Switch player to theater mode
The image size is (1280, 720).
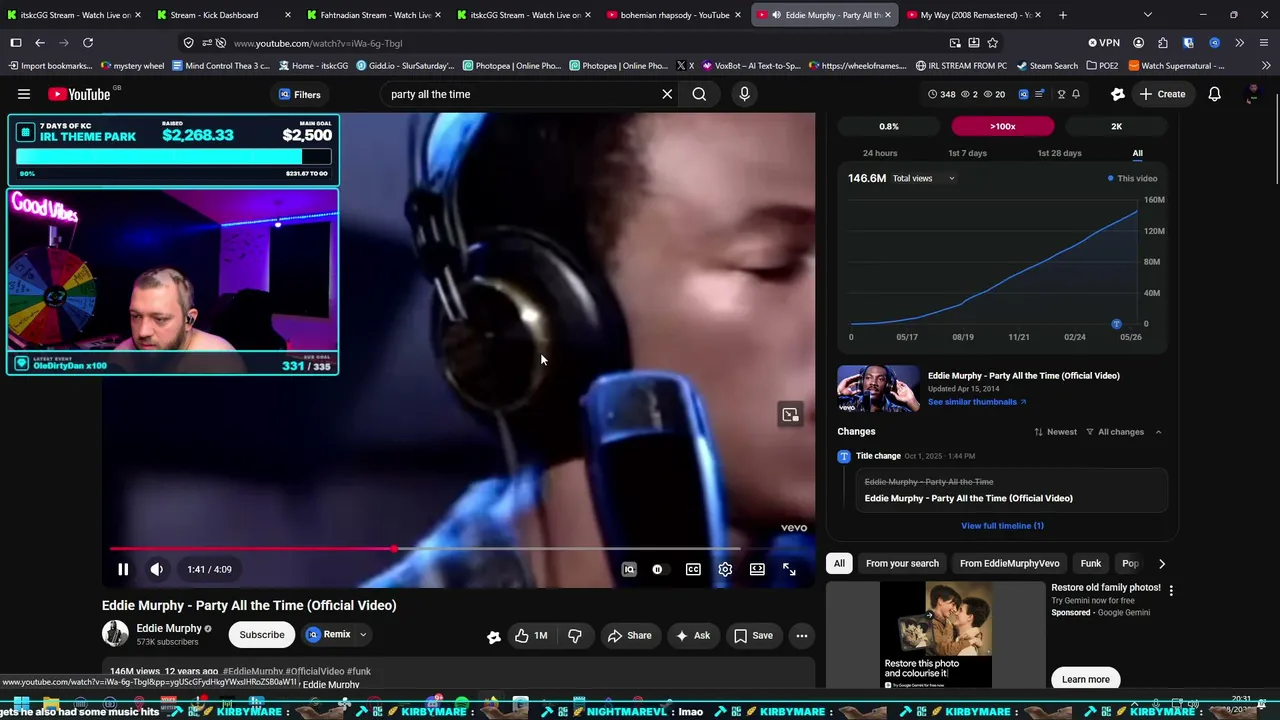tap(757, 569)
